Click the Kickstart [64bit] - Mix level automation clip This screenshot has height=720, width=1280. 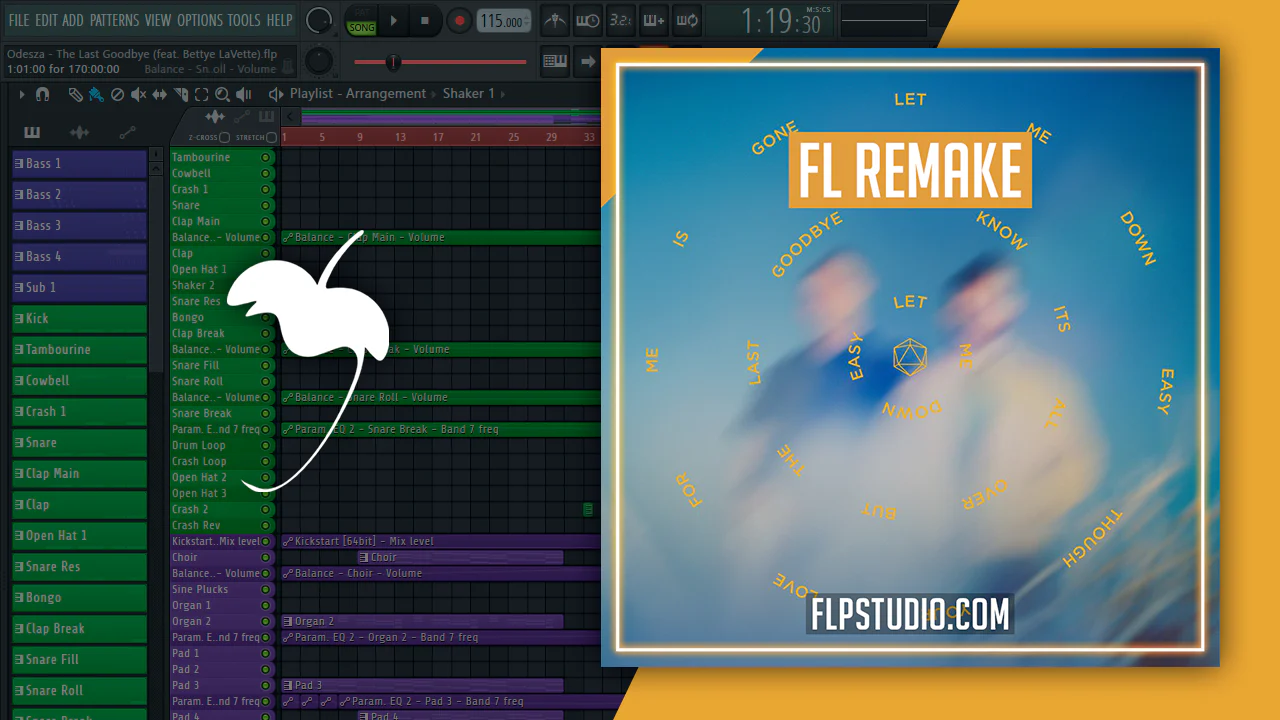tap(441, 541)
